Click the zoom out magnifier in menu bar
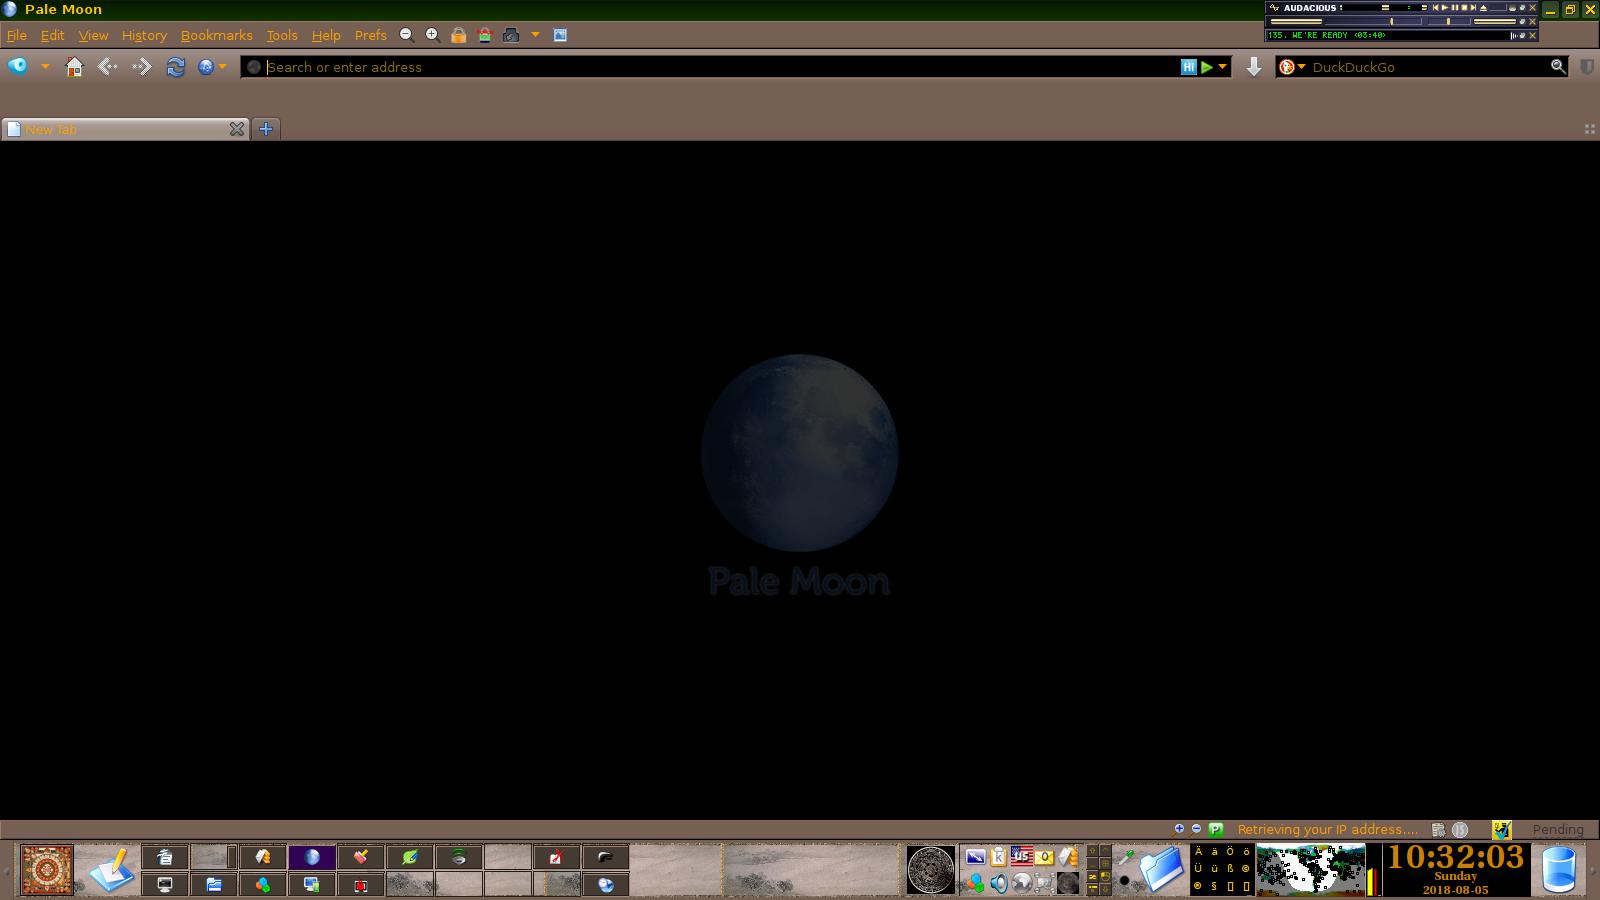Image resolution: width=1600 pixels, height=900 pixels. click(406, 35)
